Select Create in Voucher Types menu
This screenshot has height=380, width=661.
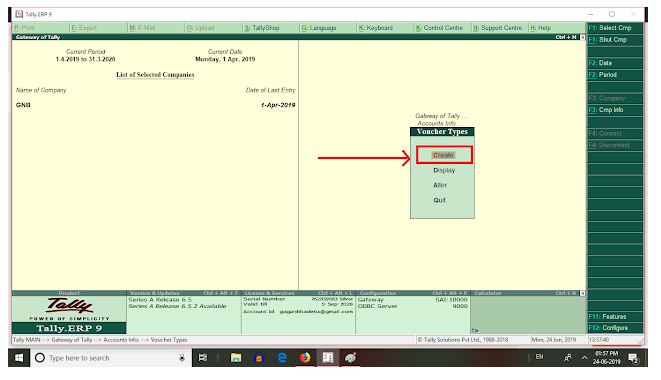[443, 155]
